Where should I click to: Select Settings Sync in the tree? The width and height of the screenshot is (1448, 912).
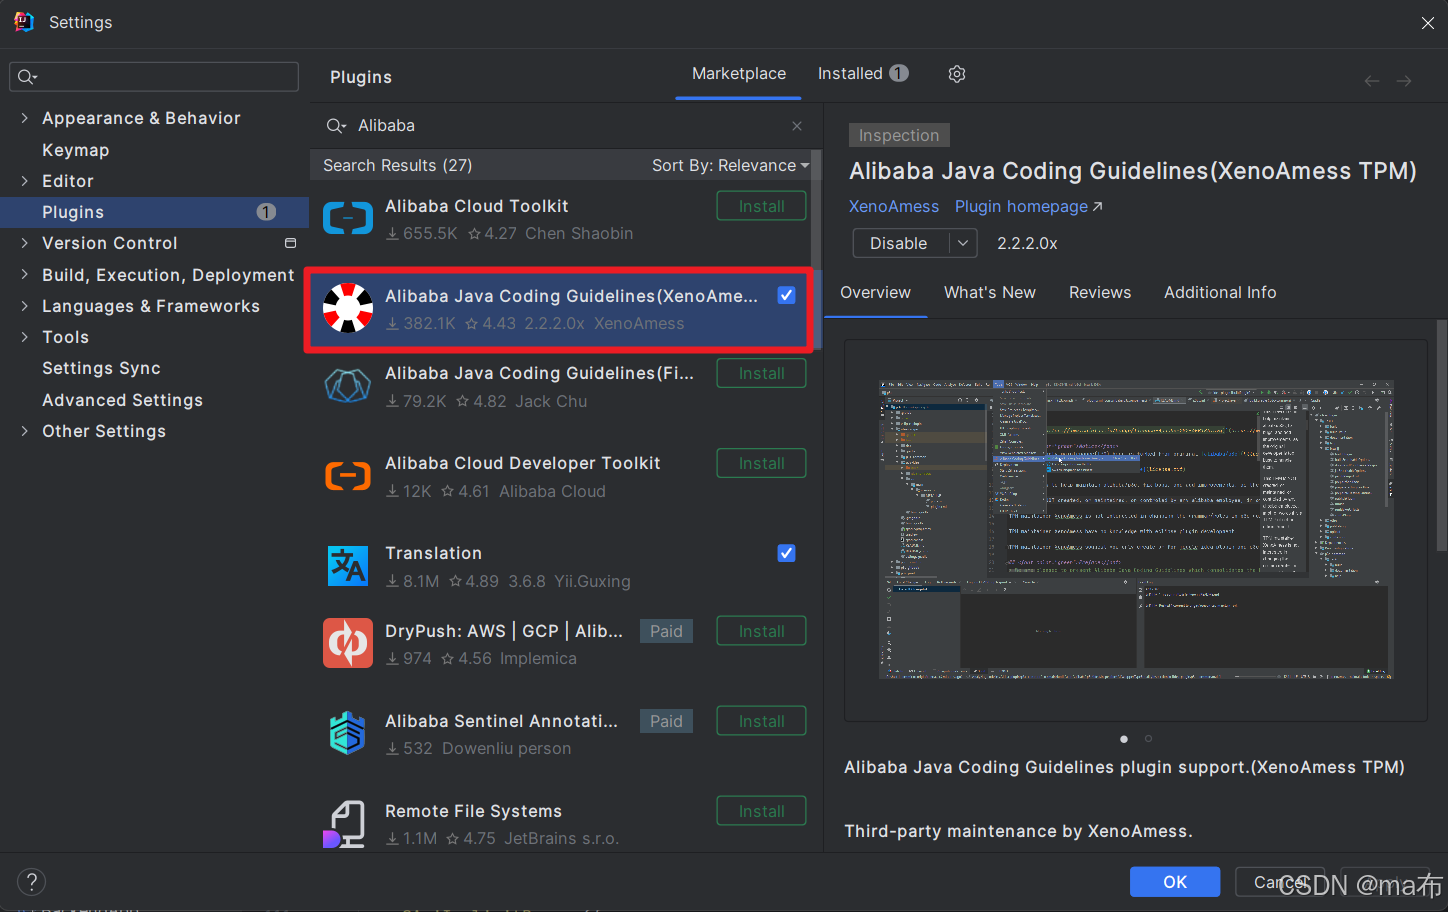(x=101, y=368)
